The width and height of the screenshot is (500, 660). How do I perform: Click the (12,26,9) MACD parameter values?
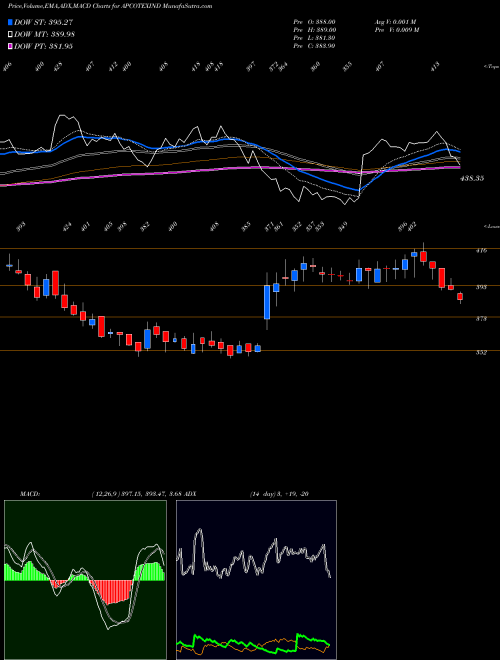(x=136, y=494)
